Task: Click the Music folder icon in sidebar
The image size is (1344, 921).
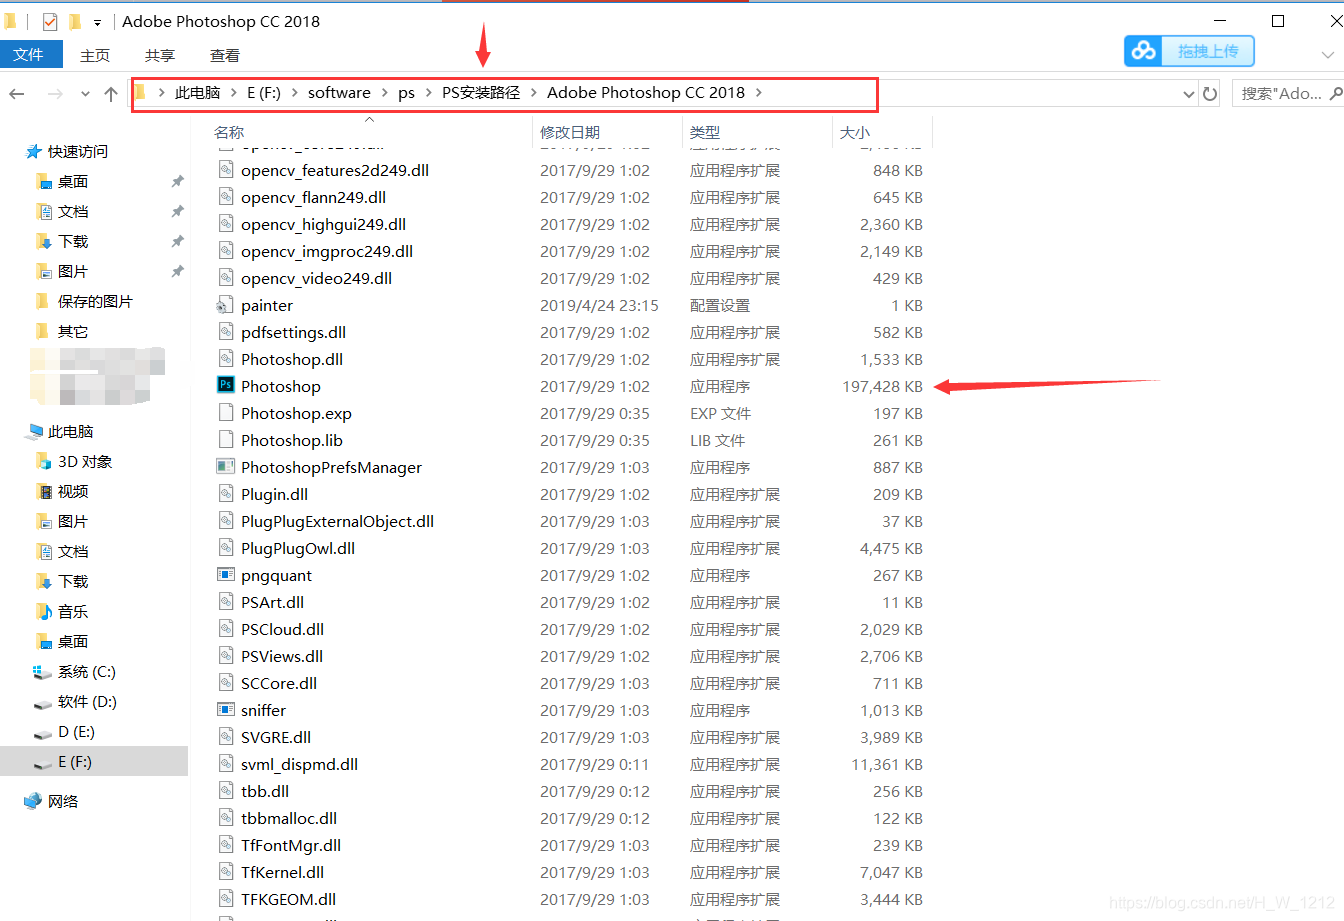Action: click(43, 611)
